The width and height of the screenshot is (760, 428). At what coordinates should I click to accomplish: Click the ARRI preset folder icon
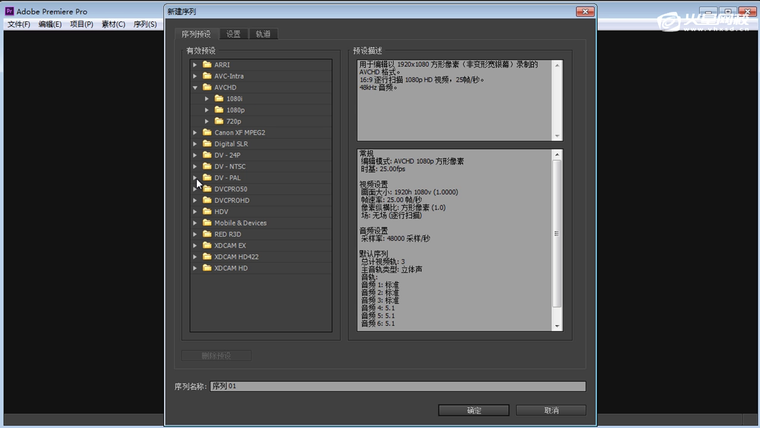(x=207, y=65)
